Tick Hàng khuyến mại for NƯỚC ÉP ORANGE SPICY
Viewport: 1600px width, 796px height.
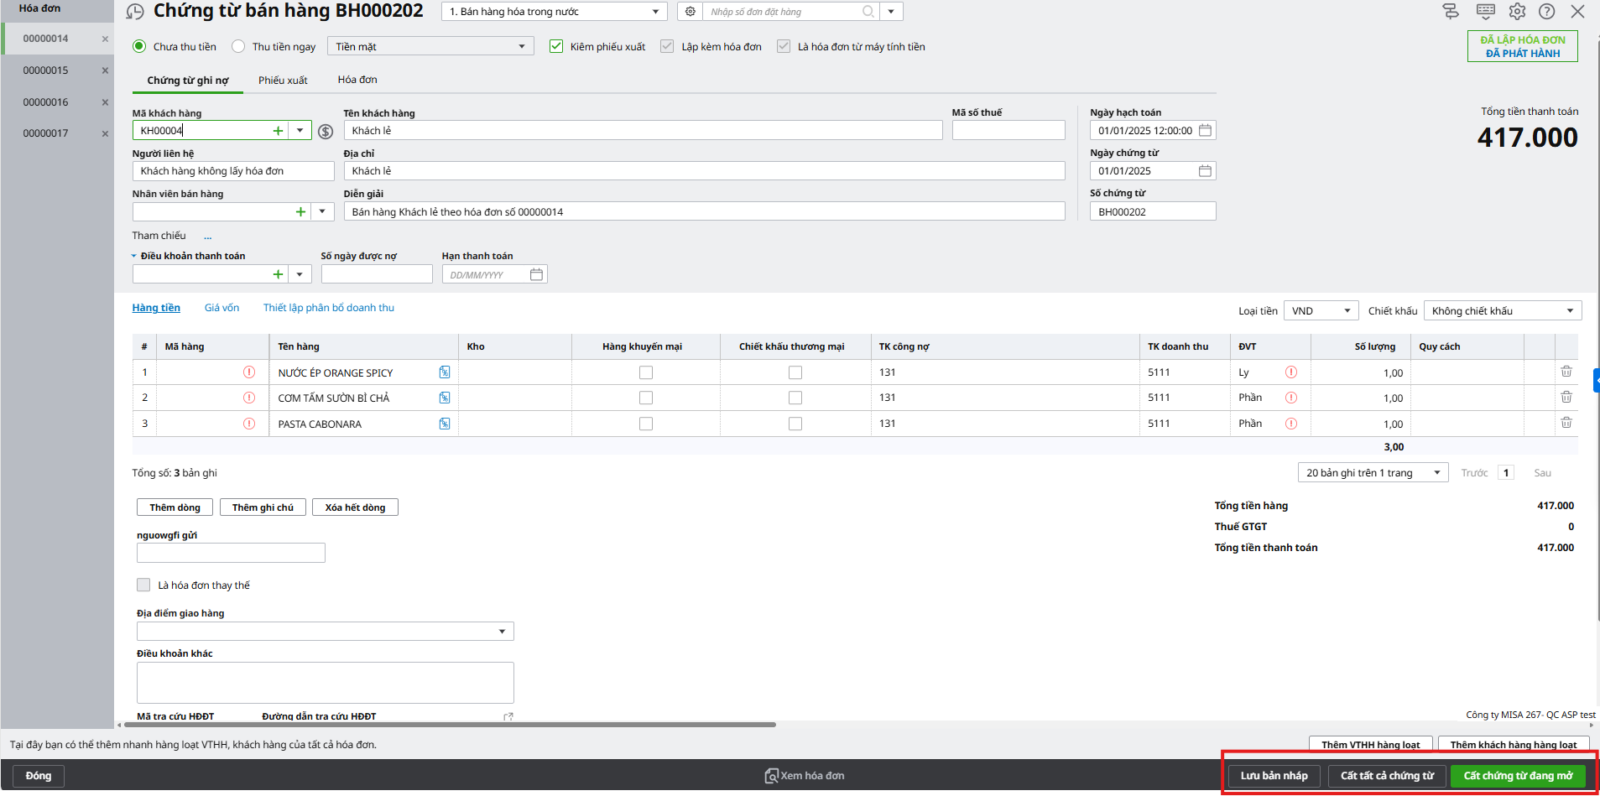[x=646, y=372]
